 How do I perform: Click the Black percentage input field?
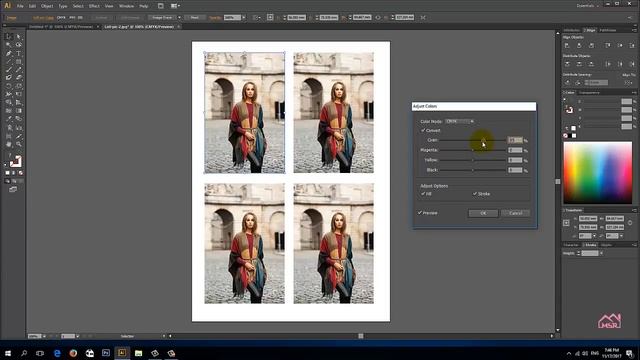click(x=515, y=170)
